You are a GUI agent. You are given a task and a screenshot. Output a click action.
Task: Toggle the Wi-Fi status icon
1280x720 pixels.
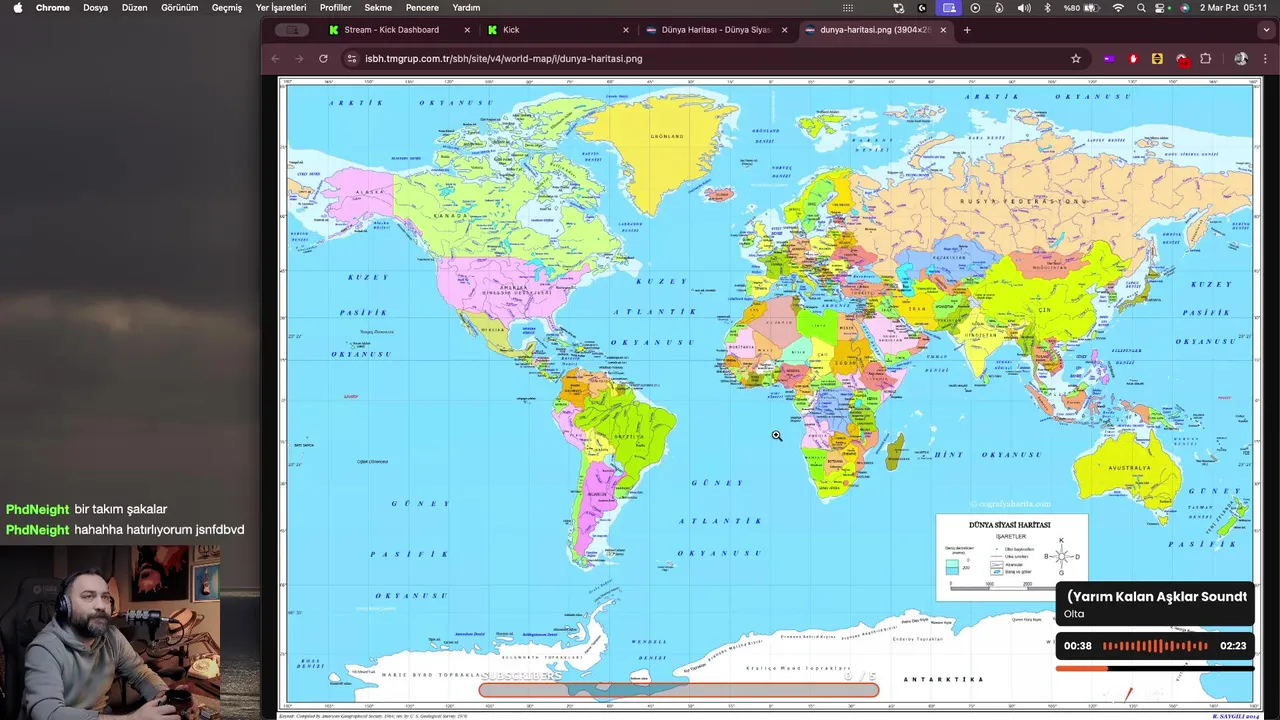click(x=1118, y=8)
